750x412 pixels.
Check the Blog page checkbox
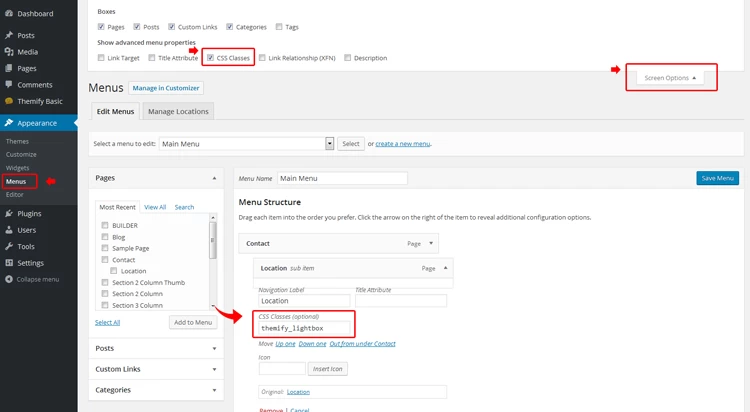click(x=105, y=237)
